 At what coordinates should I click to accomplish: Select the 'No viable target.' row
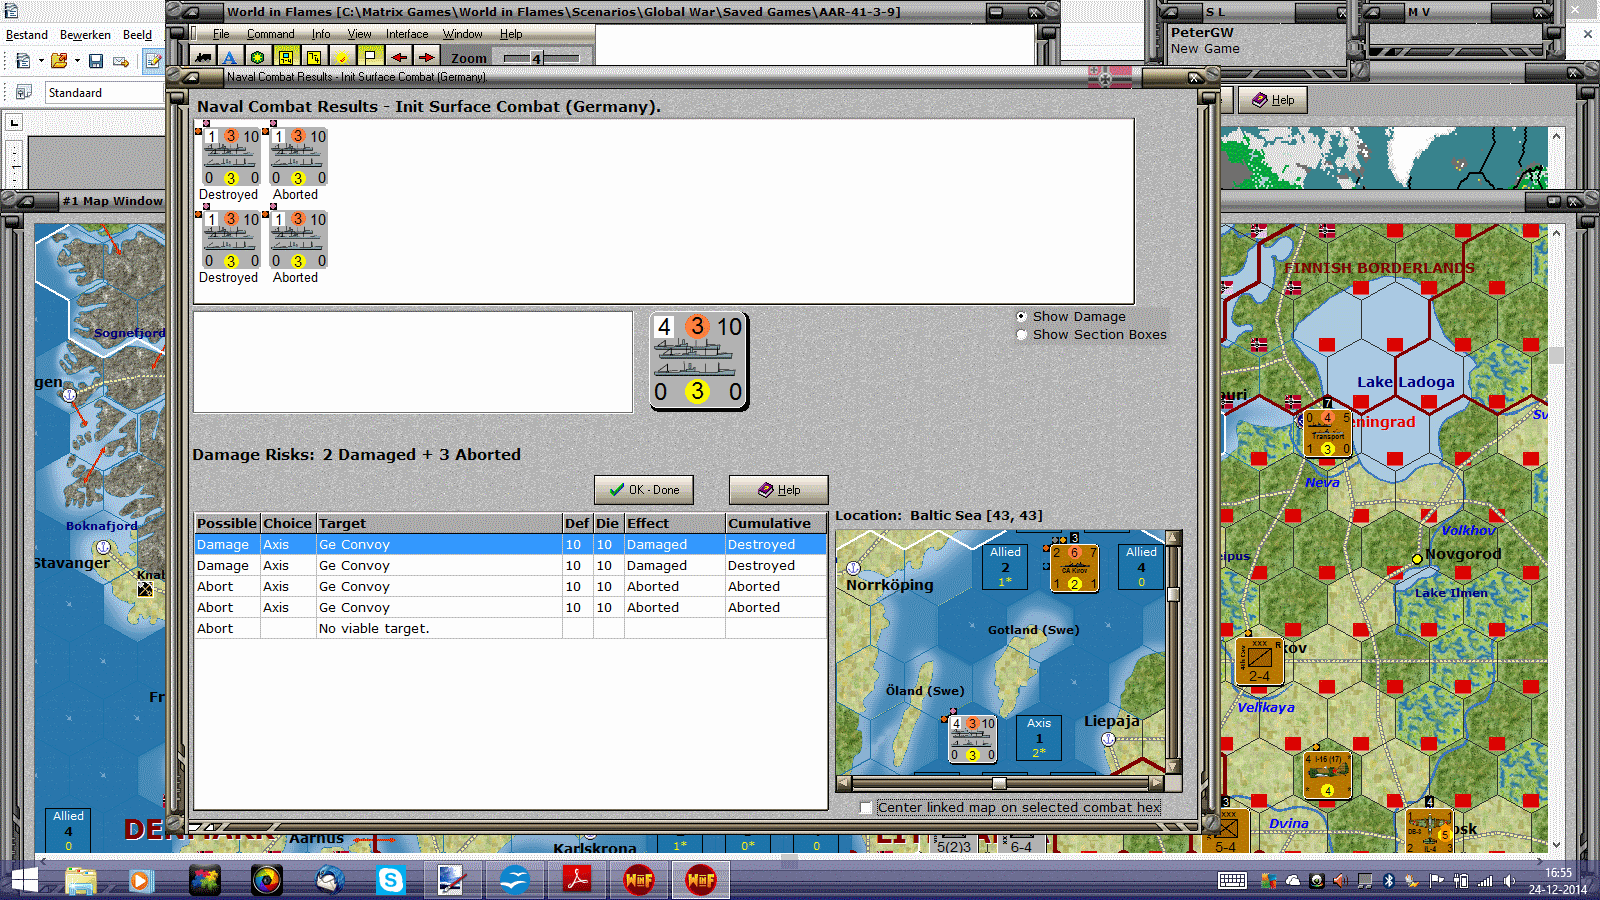510,629
